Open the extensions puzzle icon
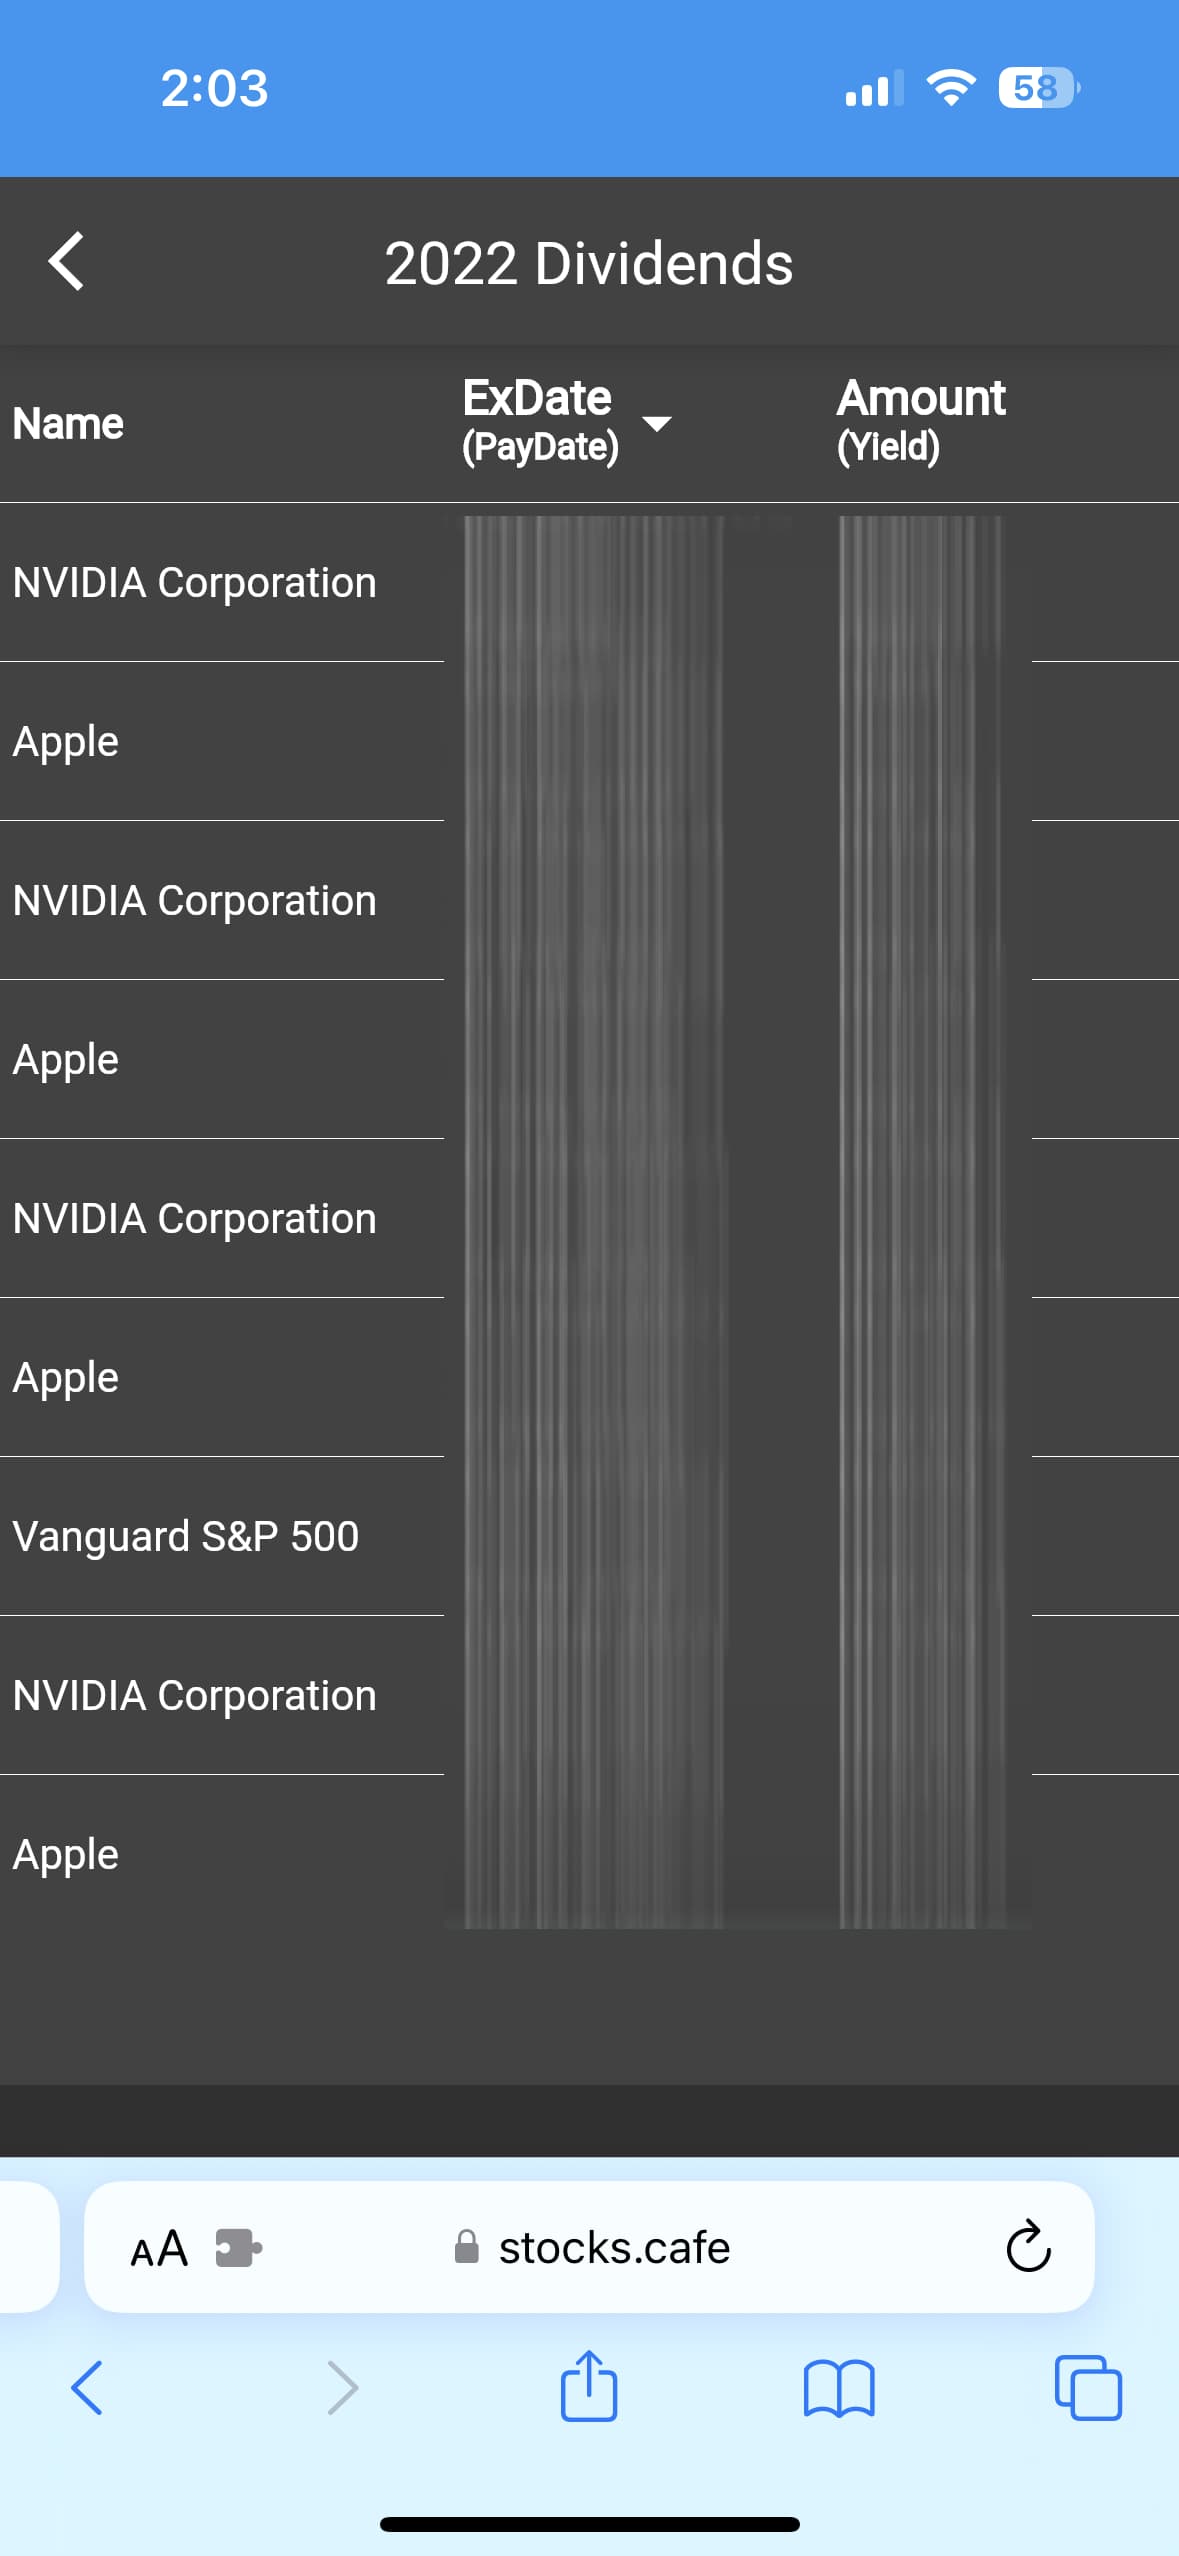The width and height of the screenshot is (1179, 2556). (x=239, y=2248)
